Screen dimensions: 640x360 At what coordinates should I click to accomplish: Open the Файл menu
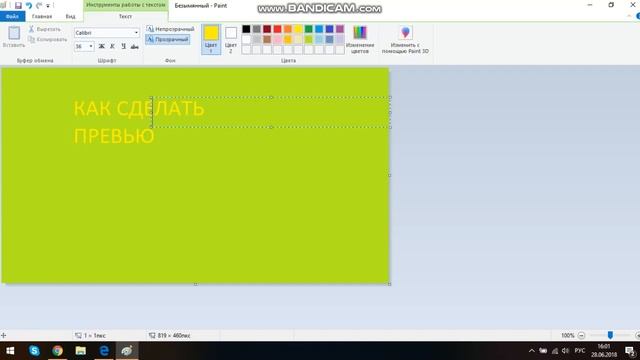12,16
